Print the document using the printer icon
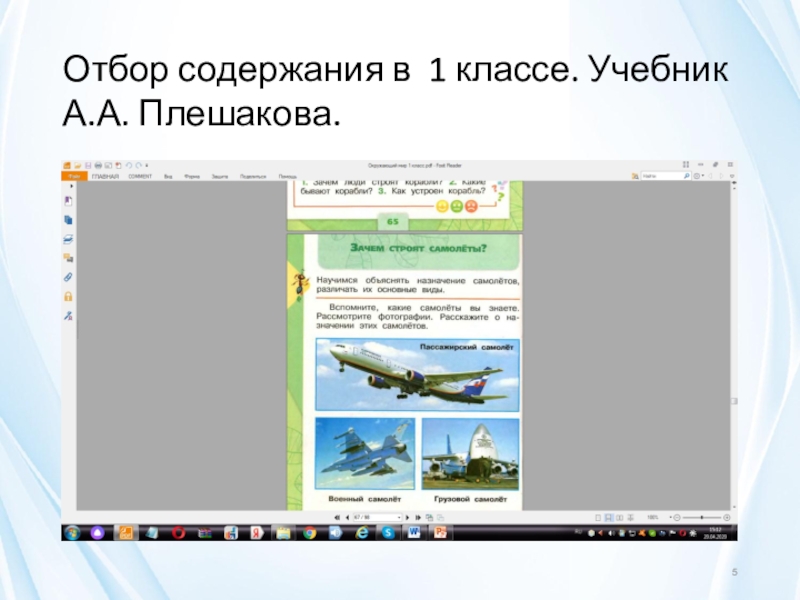Image resolution: width=800 pixels, height=600 pixels. click(x=98, y=165)
